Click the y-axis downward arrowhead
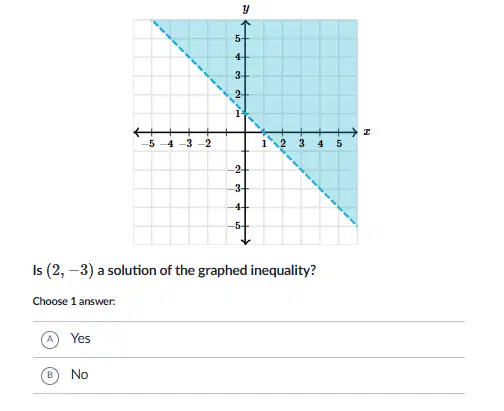The image size is (504, 411). pos(246,241)
